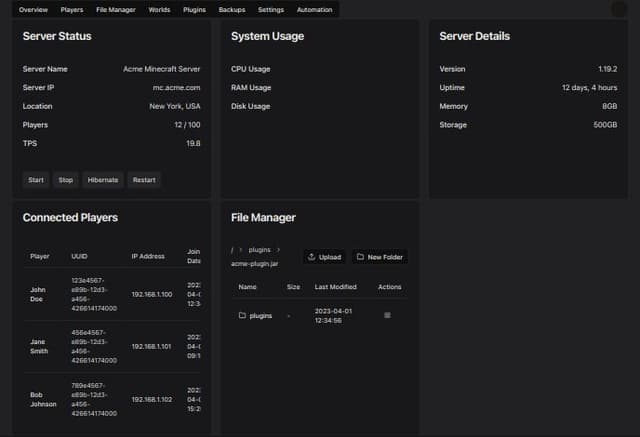Click the storage value 500GB

tap(605, 125)
